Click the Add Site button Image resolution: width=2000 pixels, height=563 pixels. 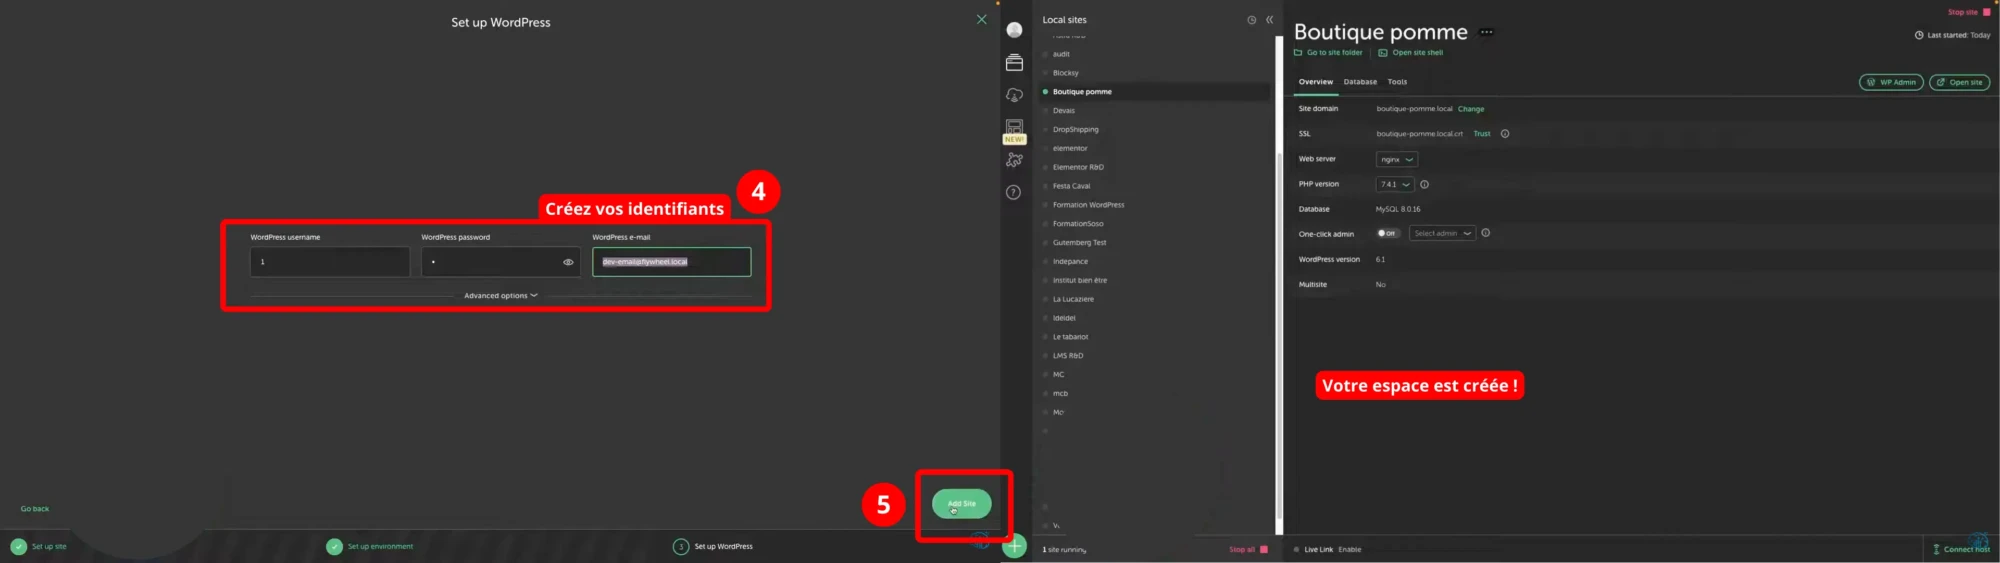961,504
